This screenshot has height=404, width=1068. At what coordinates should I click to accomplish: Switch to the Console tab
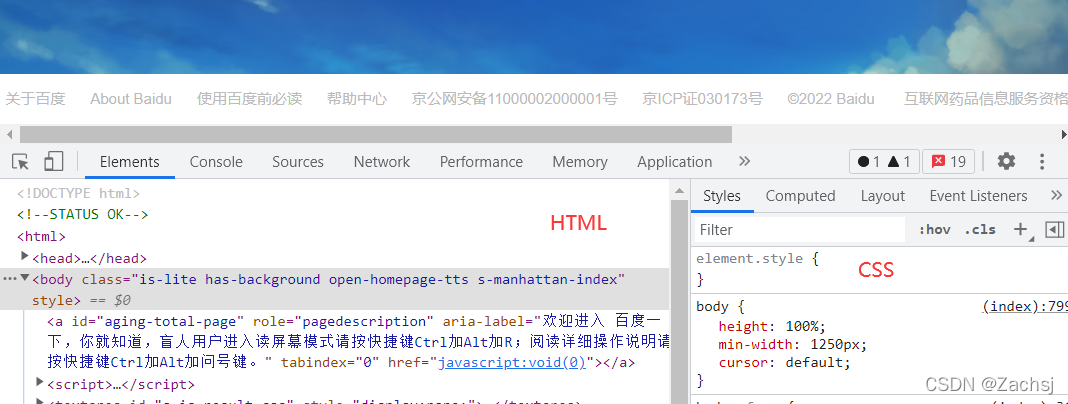click(x=216, y=162)
